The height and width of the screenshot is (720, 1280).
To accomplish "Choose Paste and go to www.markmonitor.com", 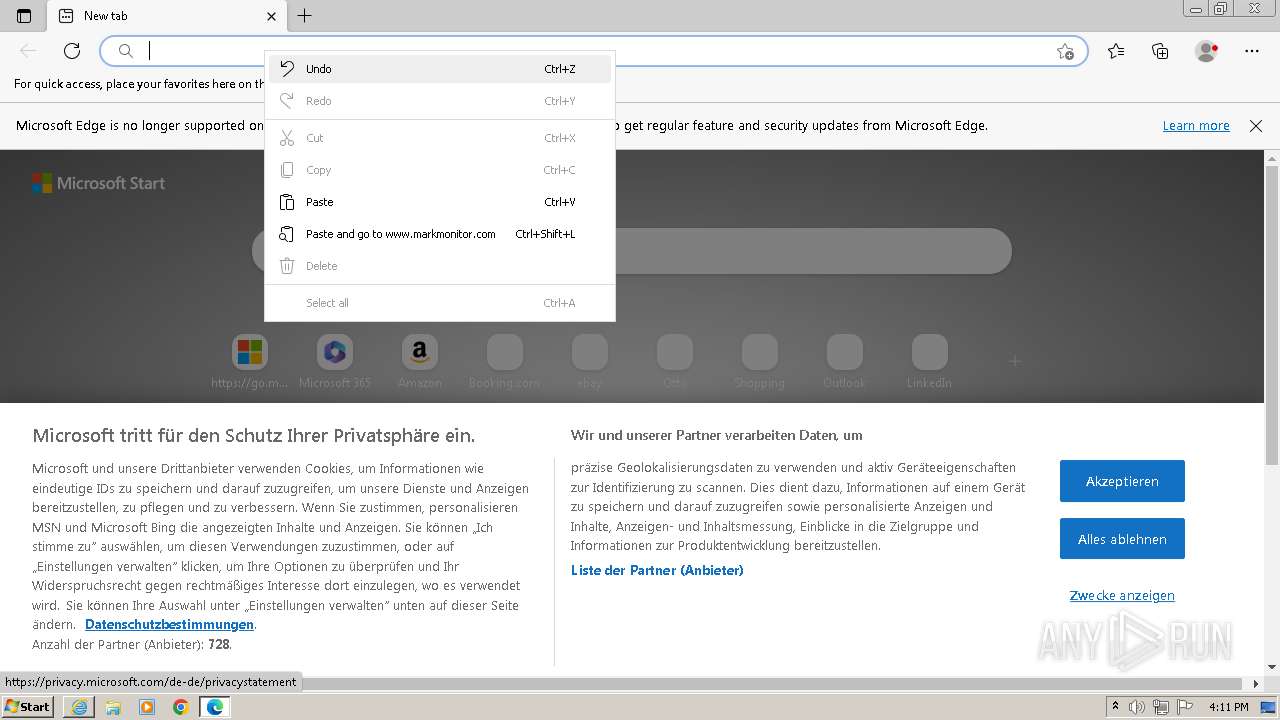I will coord(440,234).
